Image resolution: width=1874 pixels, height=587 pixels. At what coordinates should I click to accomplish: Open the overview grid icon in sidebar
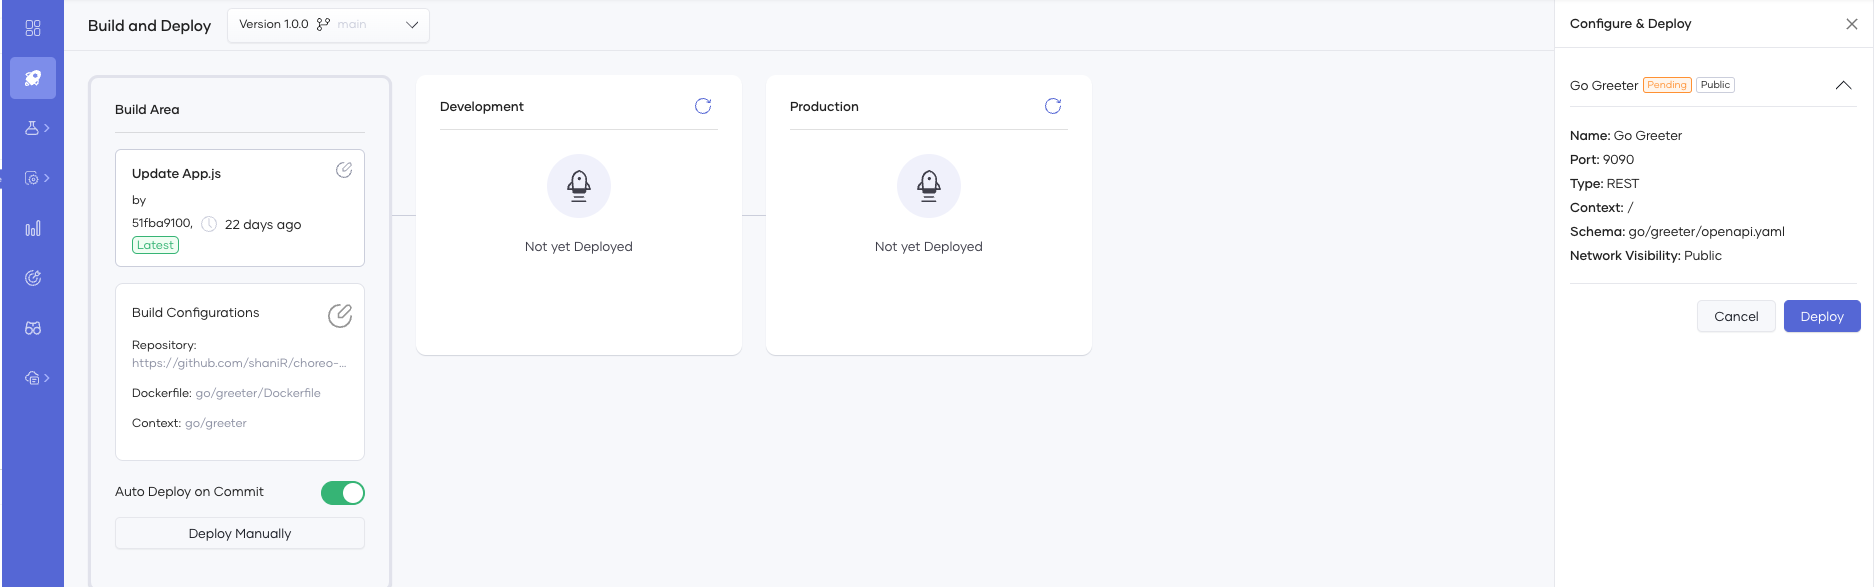33,28
